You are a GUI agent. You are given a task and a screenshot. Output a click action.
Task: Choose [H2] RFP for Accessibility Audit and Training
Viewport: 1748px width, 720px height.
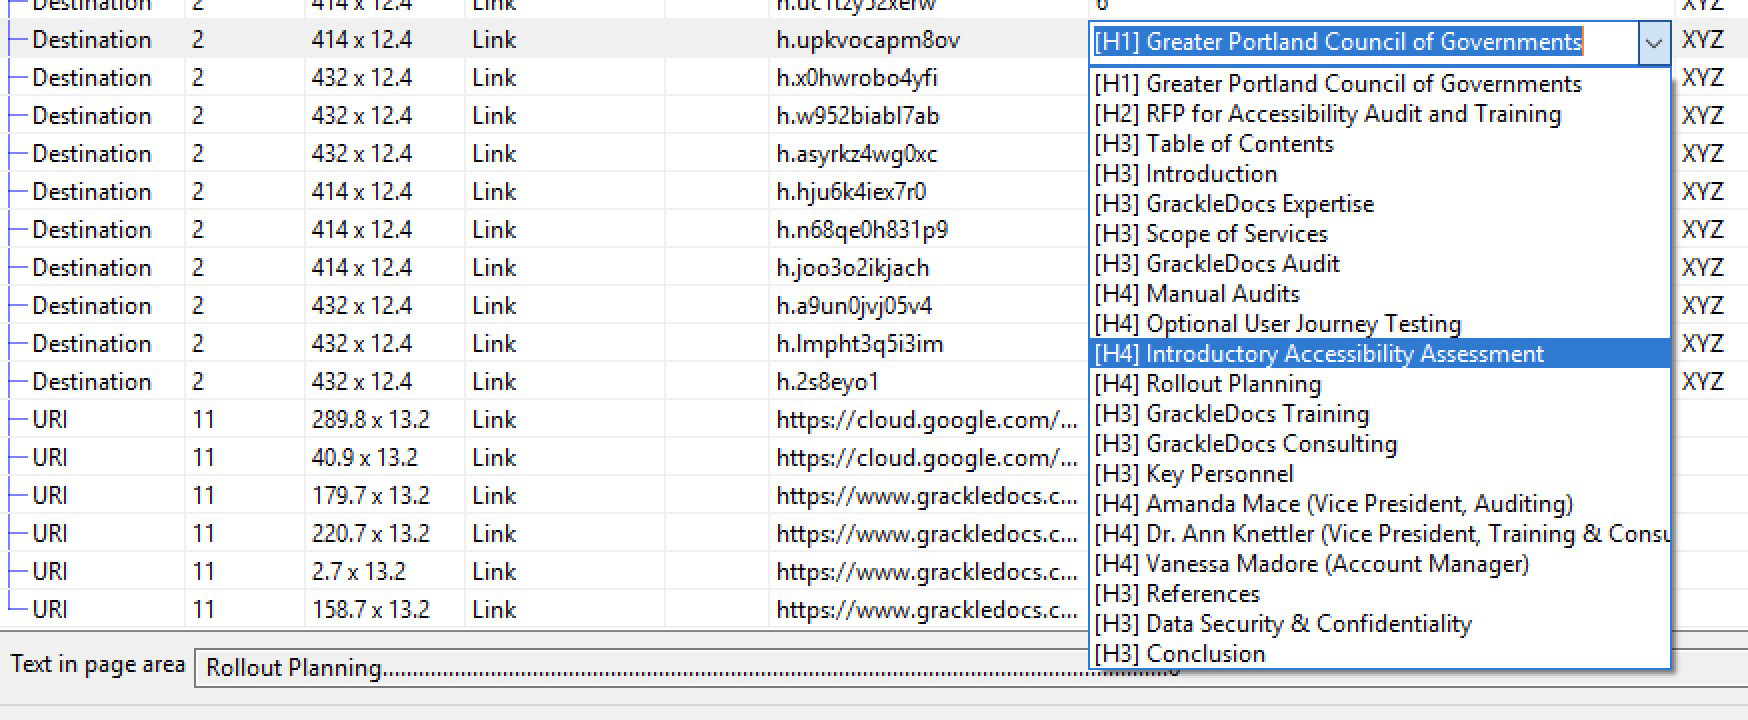1379,114
